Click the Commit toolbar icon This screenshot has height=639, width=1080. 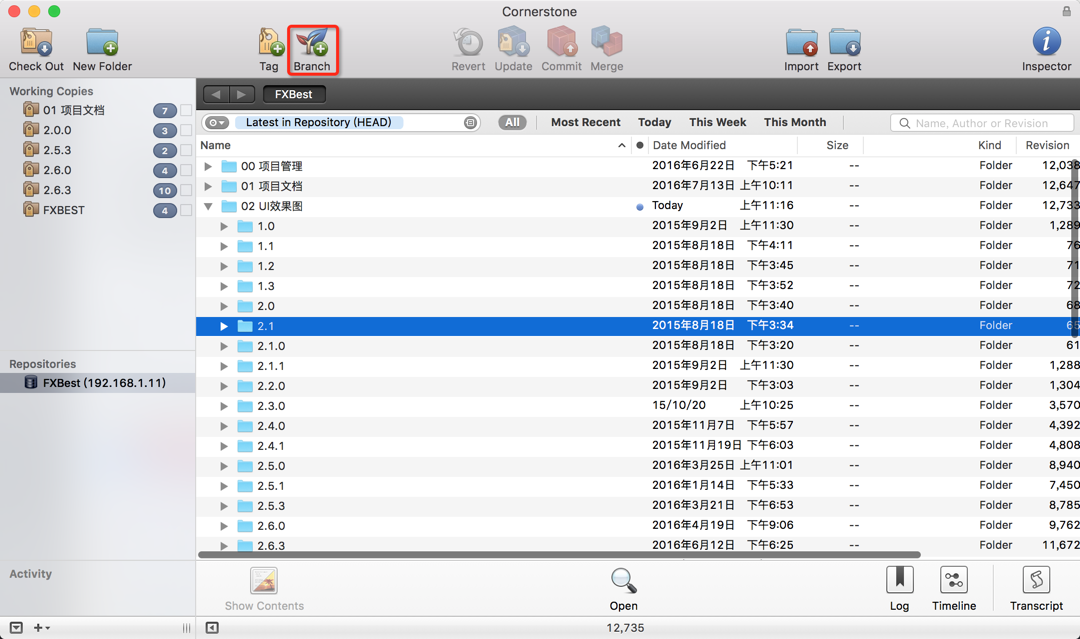(561, 43)
